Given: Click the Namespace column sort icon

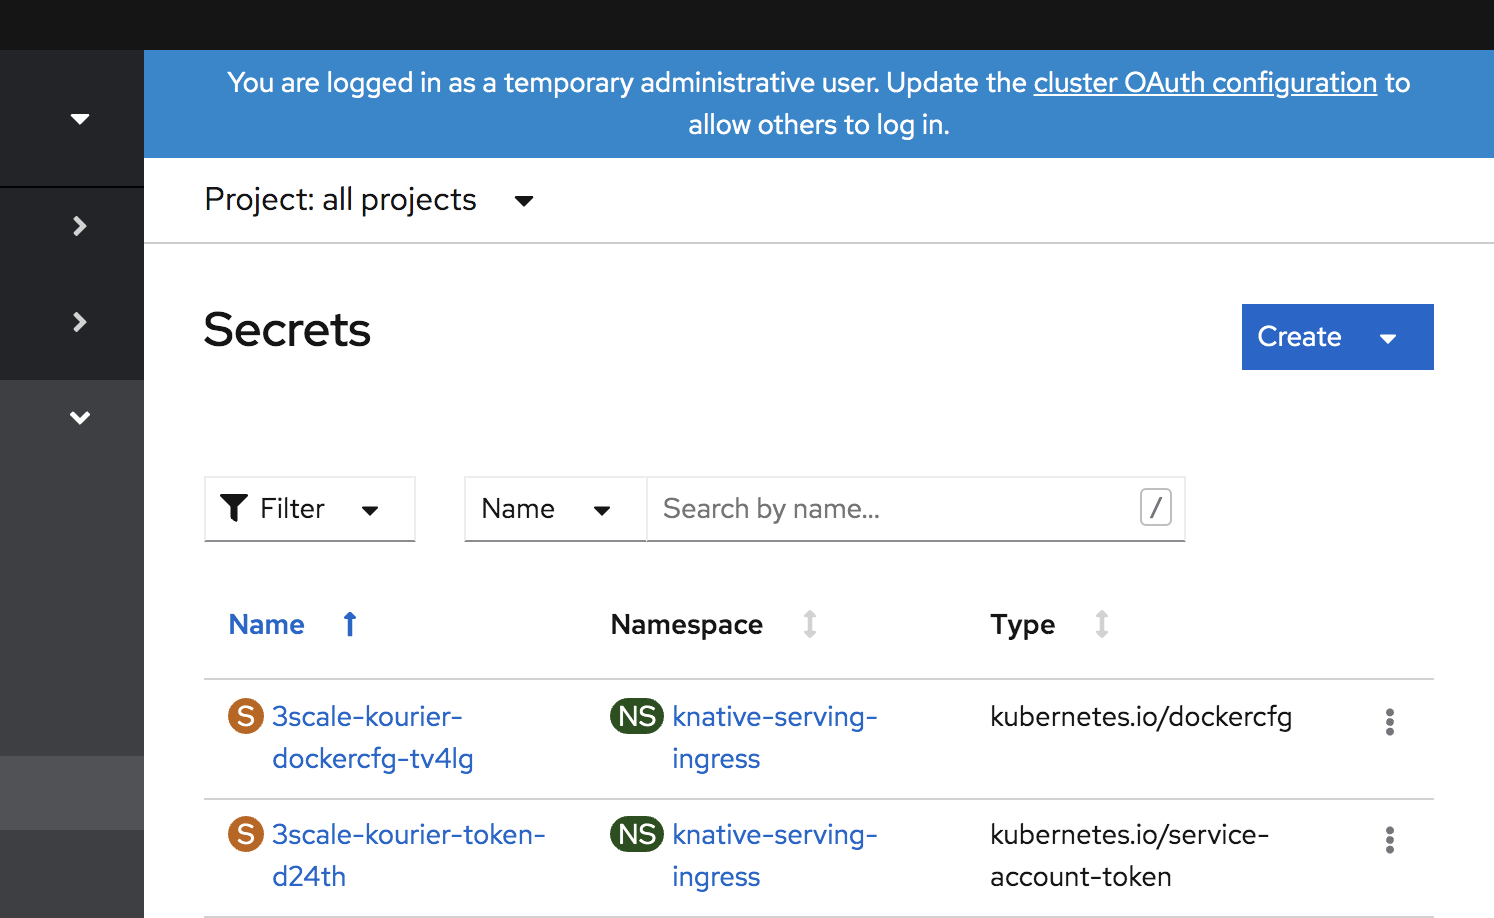Looking at the screenshot, I should [x=810, y=625].
